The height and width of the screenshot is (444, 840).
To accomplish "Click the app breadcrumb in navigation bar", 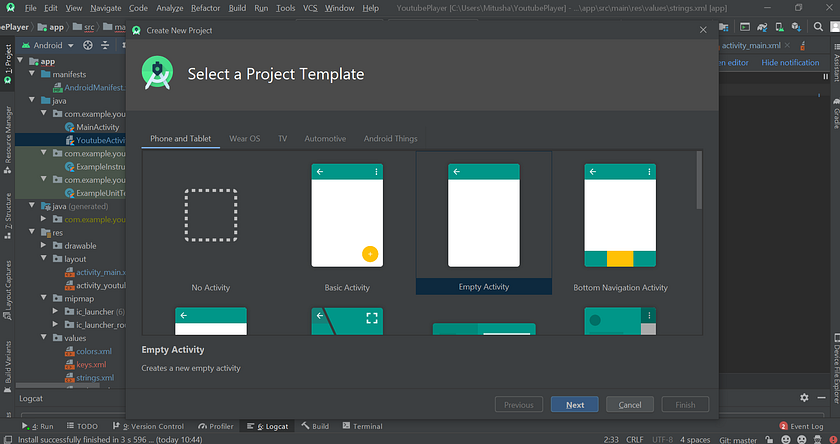I will pos(50,27).
